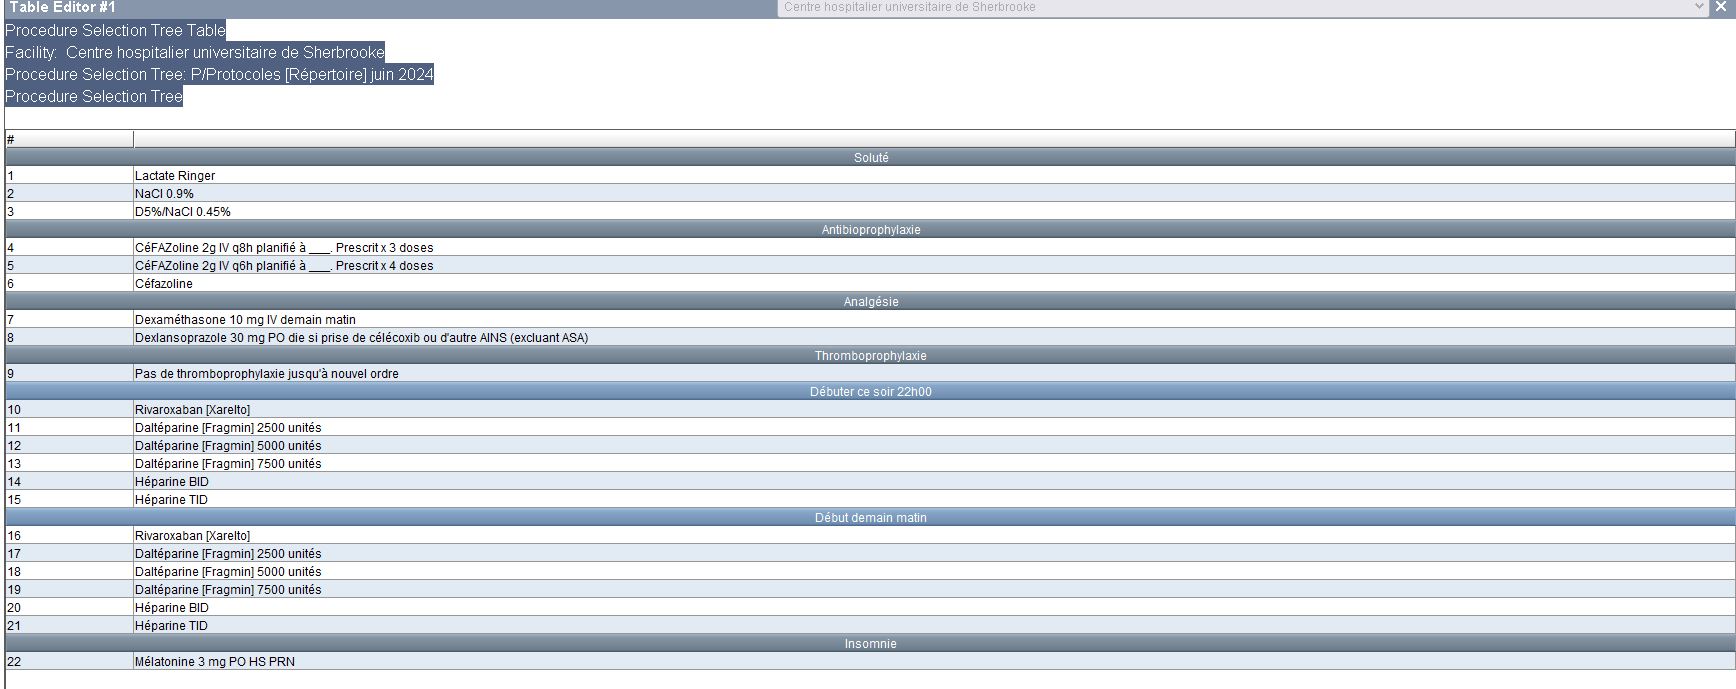Select CéFAZoline 2g IV q6h row
Image resolution: width=1736 pixels, height=689 pixels.
click(x=284, y=266)
